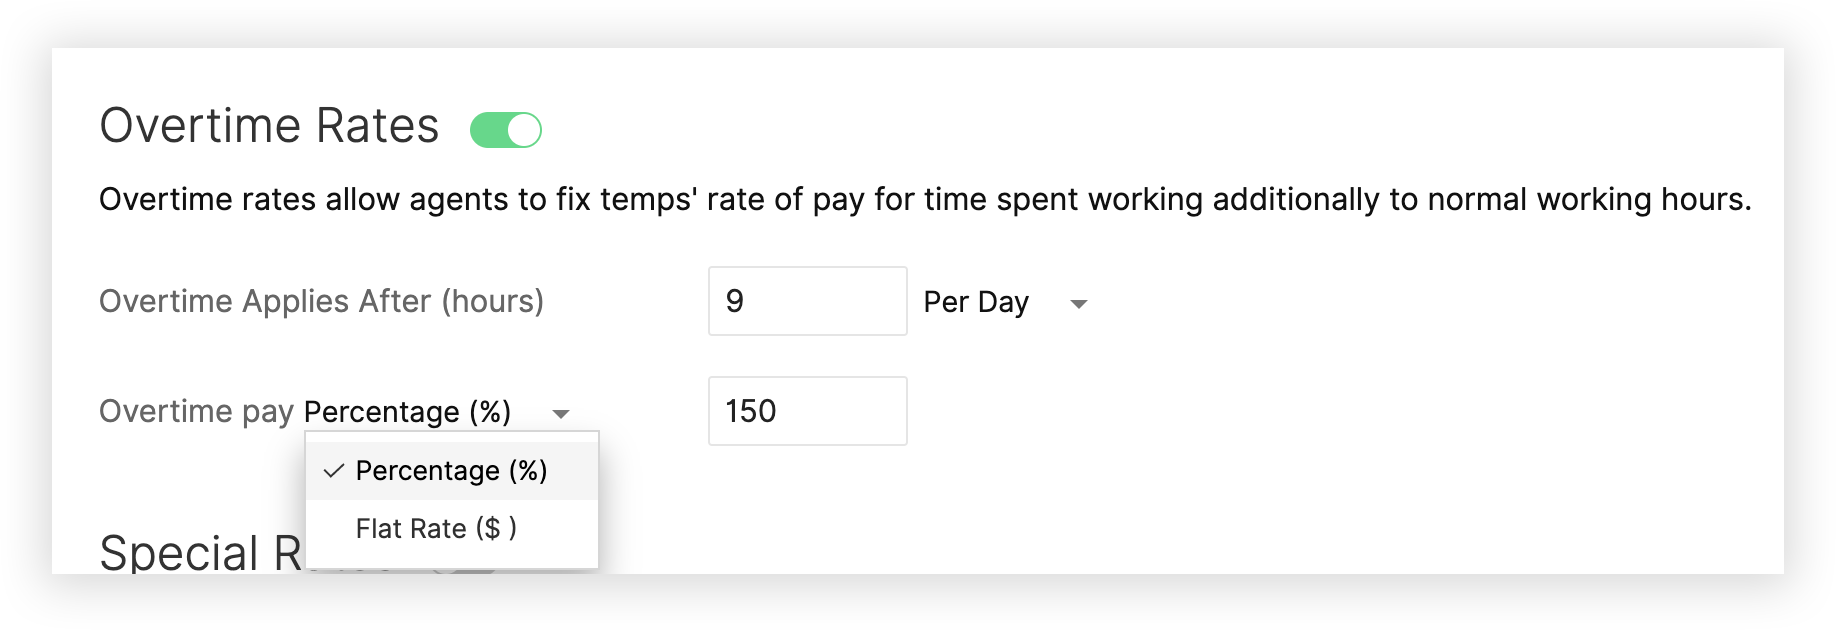The width and height of the screenshot is (1836, 630).
Task: Click the checkmark icon beside Percentage (%)
Action: pyautogui.click(x=334, y=471)
